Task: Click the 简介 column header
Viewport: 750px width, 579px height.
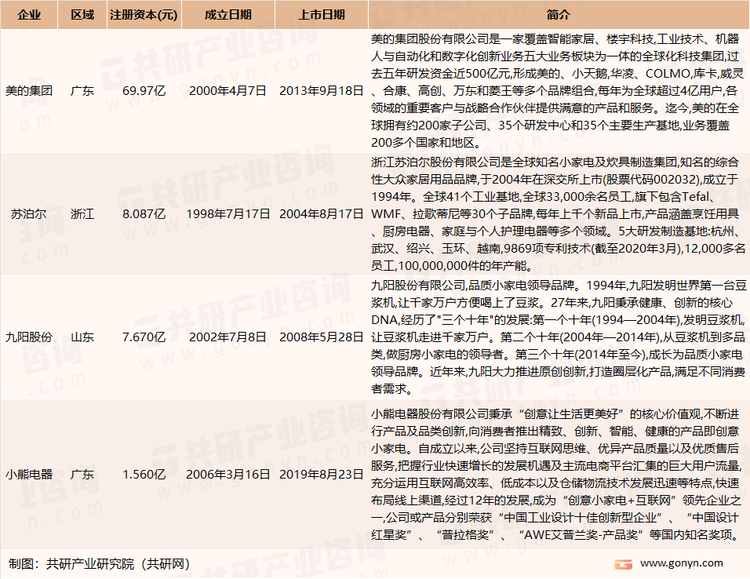Action: (559, 15)
